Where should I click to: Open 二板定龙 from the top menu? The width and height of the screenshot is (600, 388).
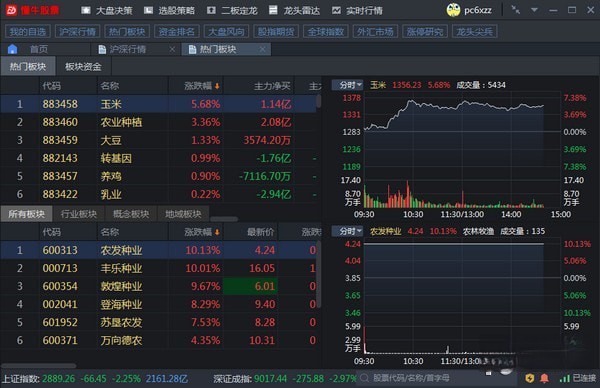[232, 11]
